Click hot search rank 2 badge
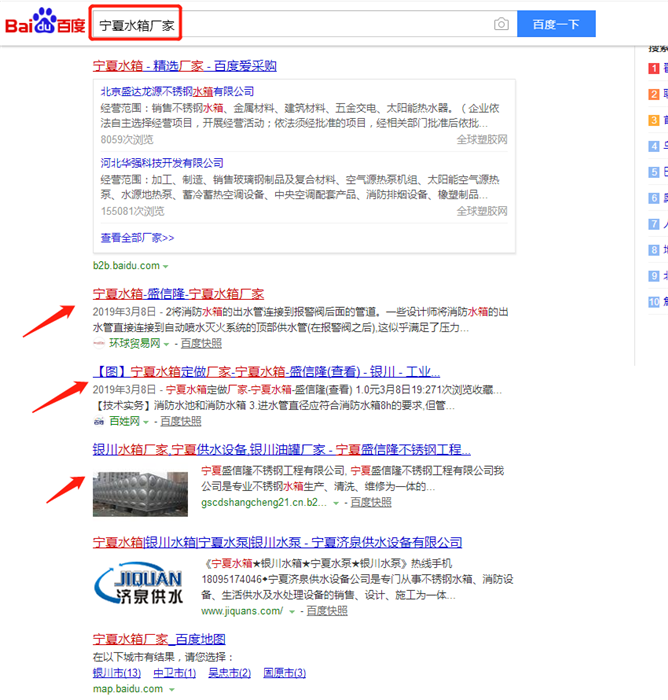The height and width of the screenshot is (700, 668). [x=654, y=94]
